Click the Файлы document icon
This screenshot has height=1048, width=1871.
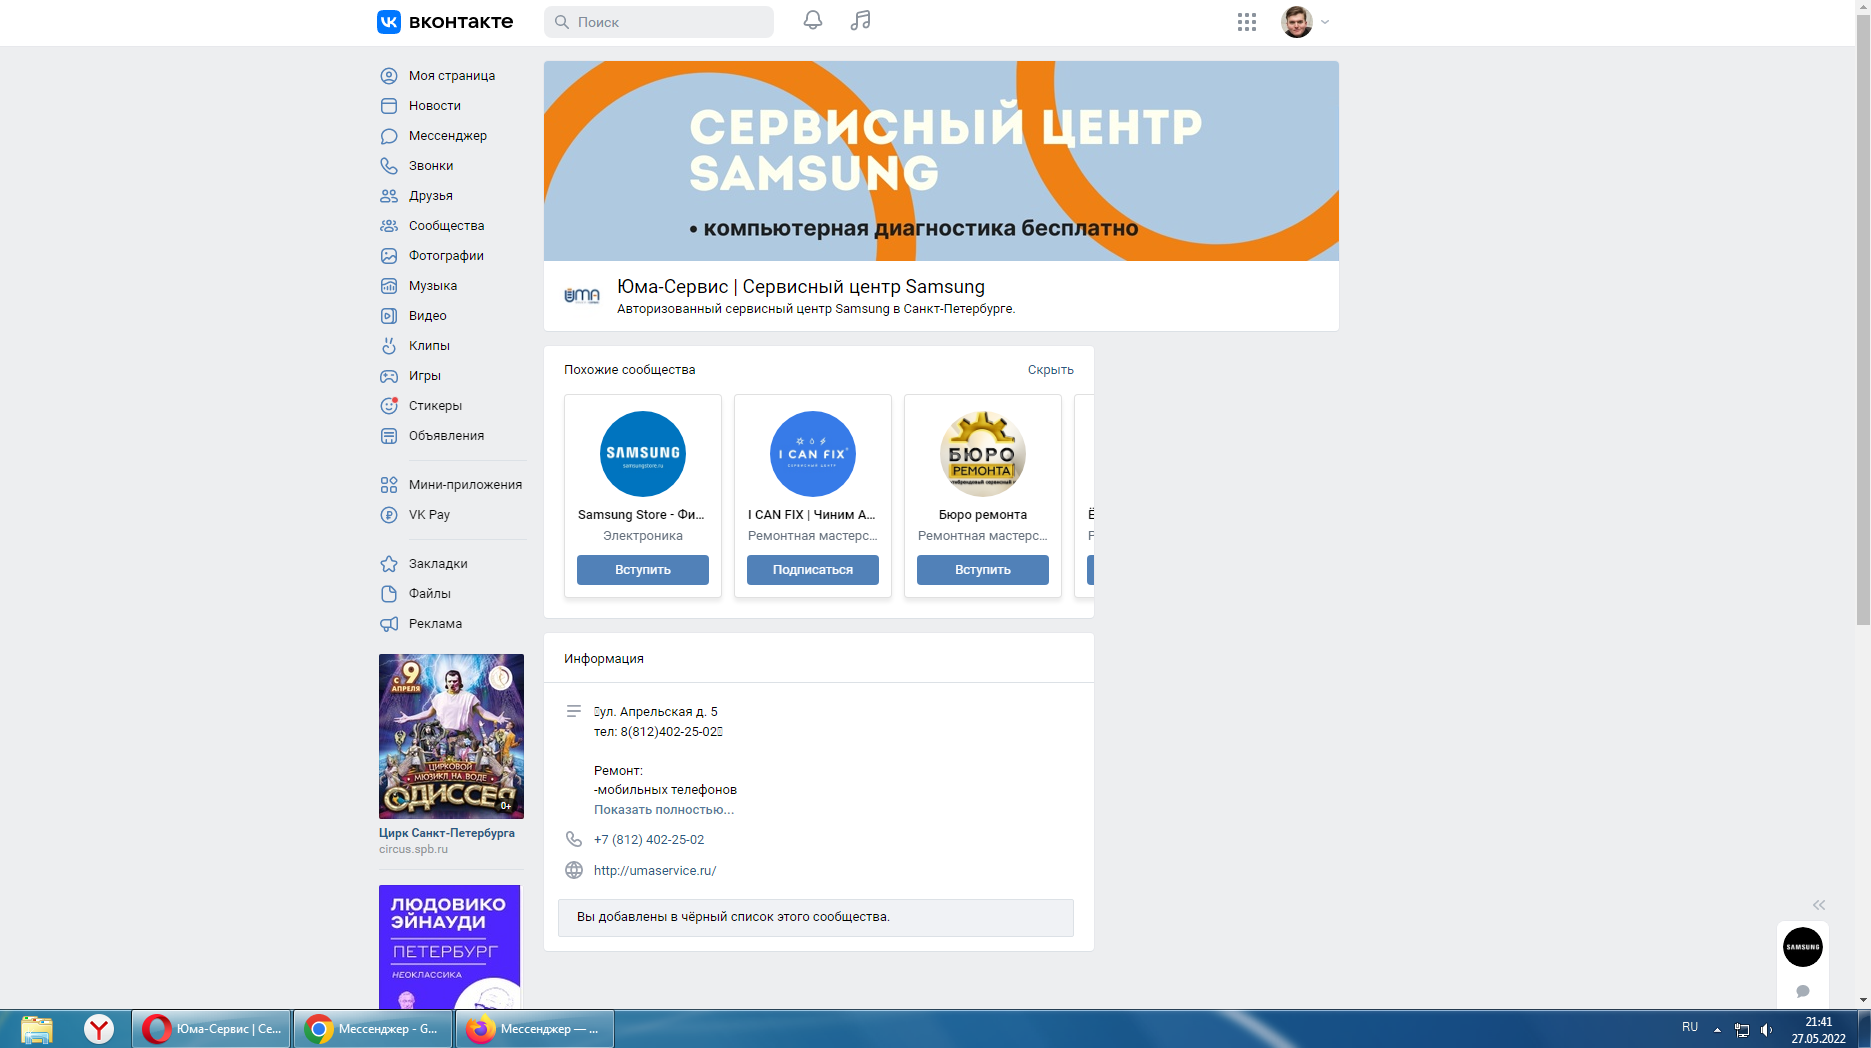pos(389,594)
